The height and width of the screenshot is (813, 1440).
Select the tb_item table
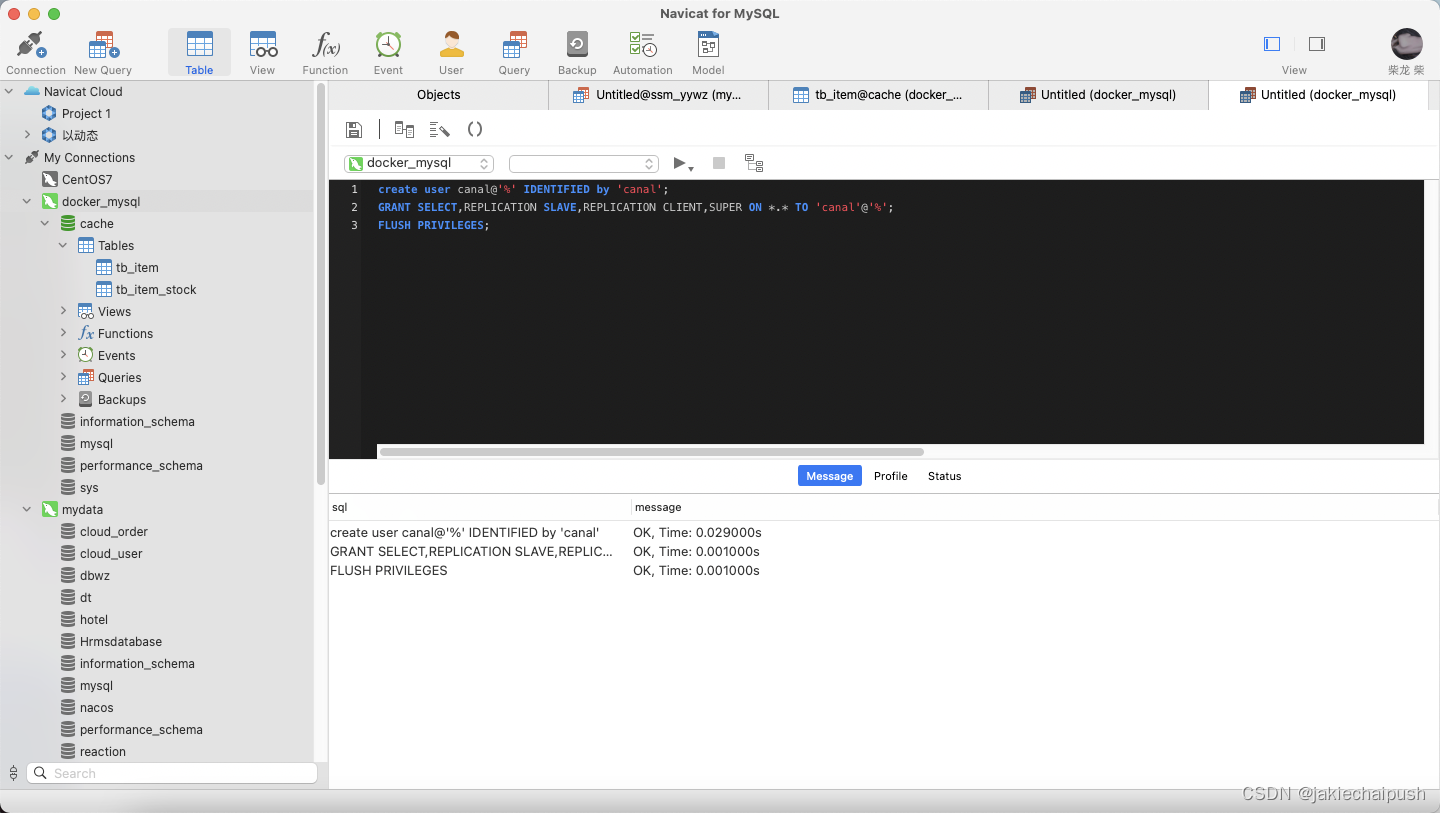[x=137, y=267]
